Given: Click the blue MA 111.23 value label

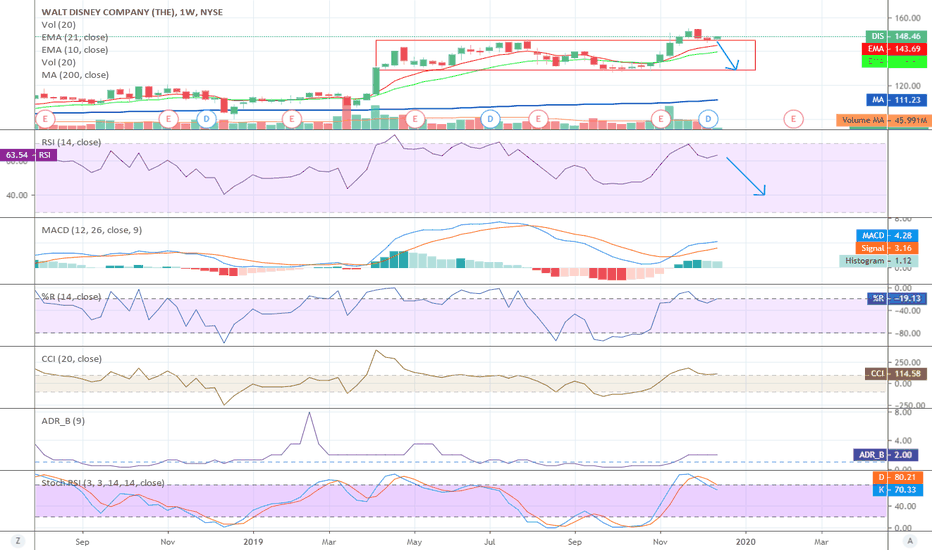Looking at the screenshot, I should (896, 100).
